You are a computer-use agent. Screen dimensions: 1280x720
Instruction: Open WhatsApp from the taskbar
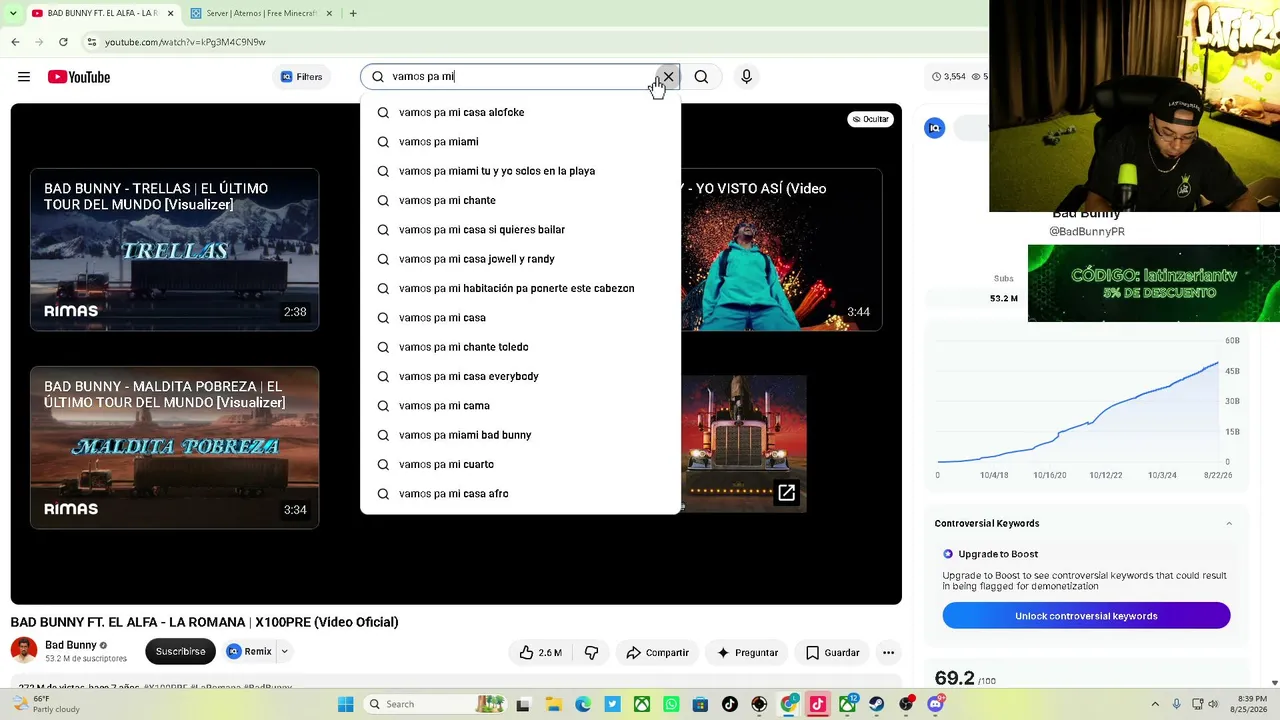click(671, 704)
